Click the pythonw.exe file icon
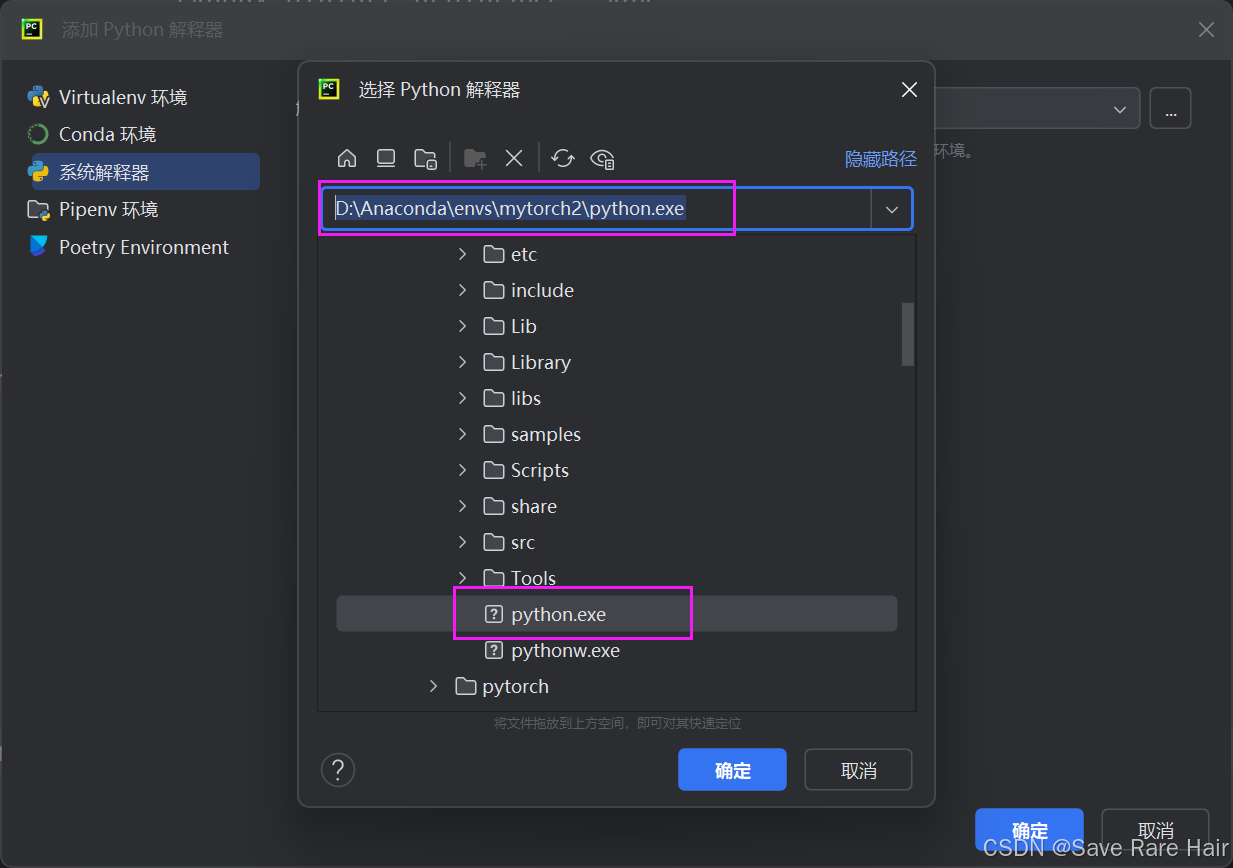This screenshot has height=868, width=1233. 493,651
